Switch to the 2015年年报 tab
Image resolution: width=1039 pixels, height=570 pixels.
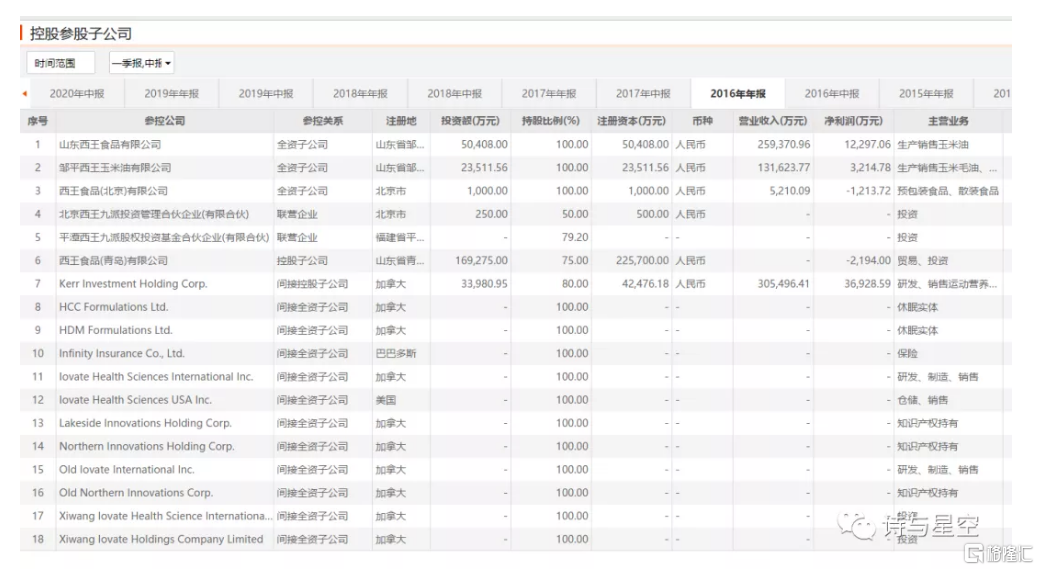(926, 93)
